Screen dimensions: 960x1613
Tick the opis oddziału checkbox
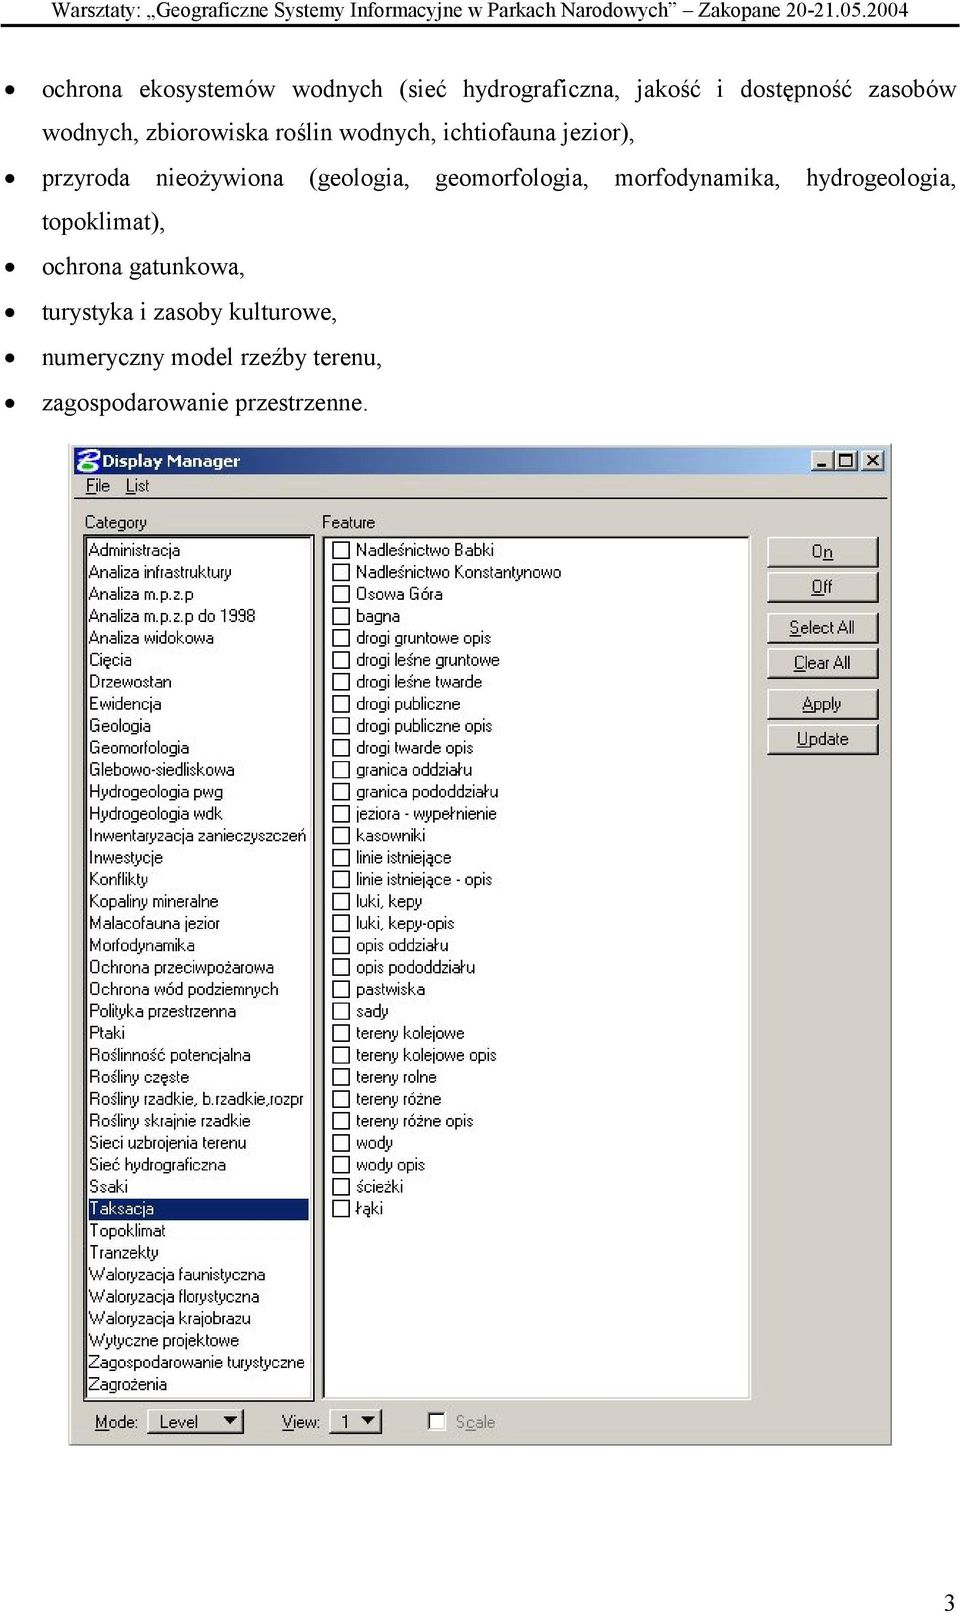341,946
